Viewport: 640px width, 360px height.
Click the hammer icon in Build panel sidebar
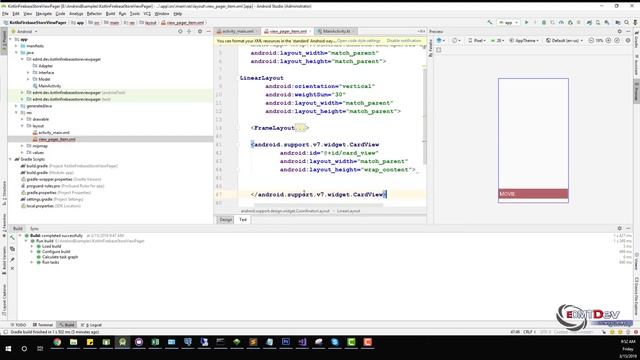[12, 238]
